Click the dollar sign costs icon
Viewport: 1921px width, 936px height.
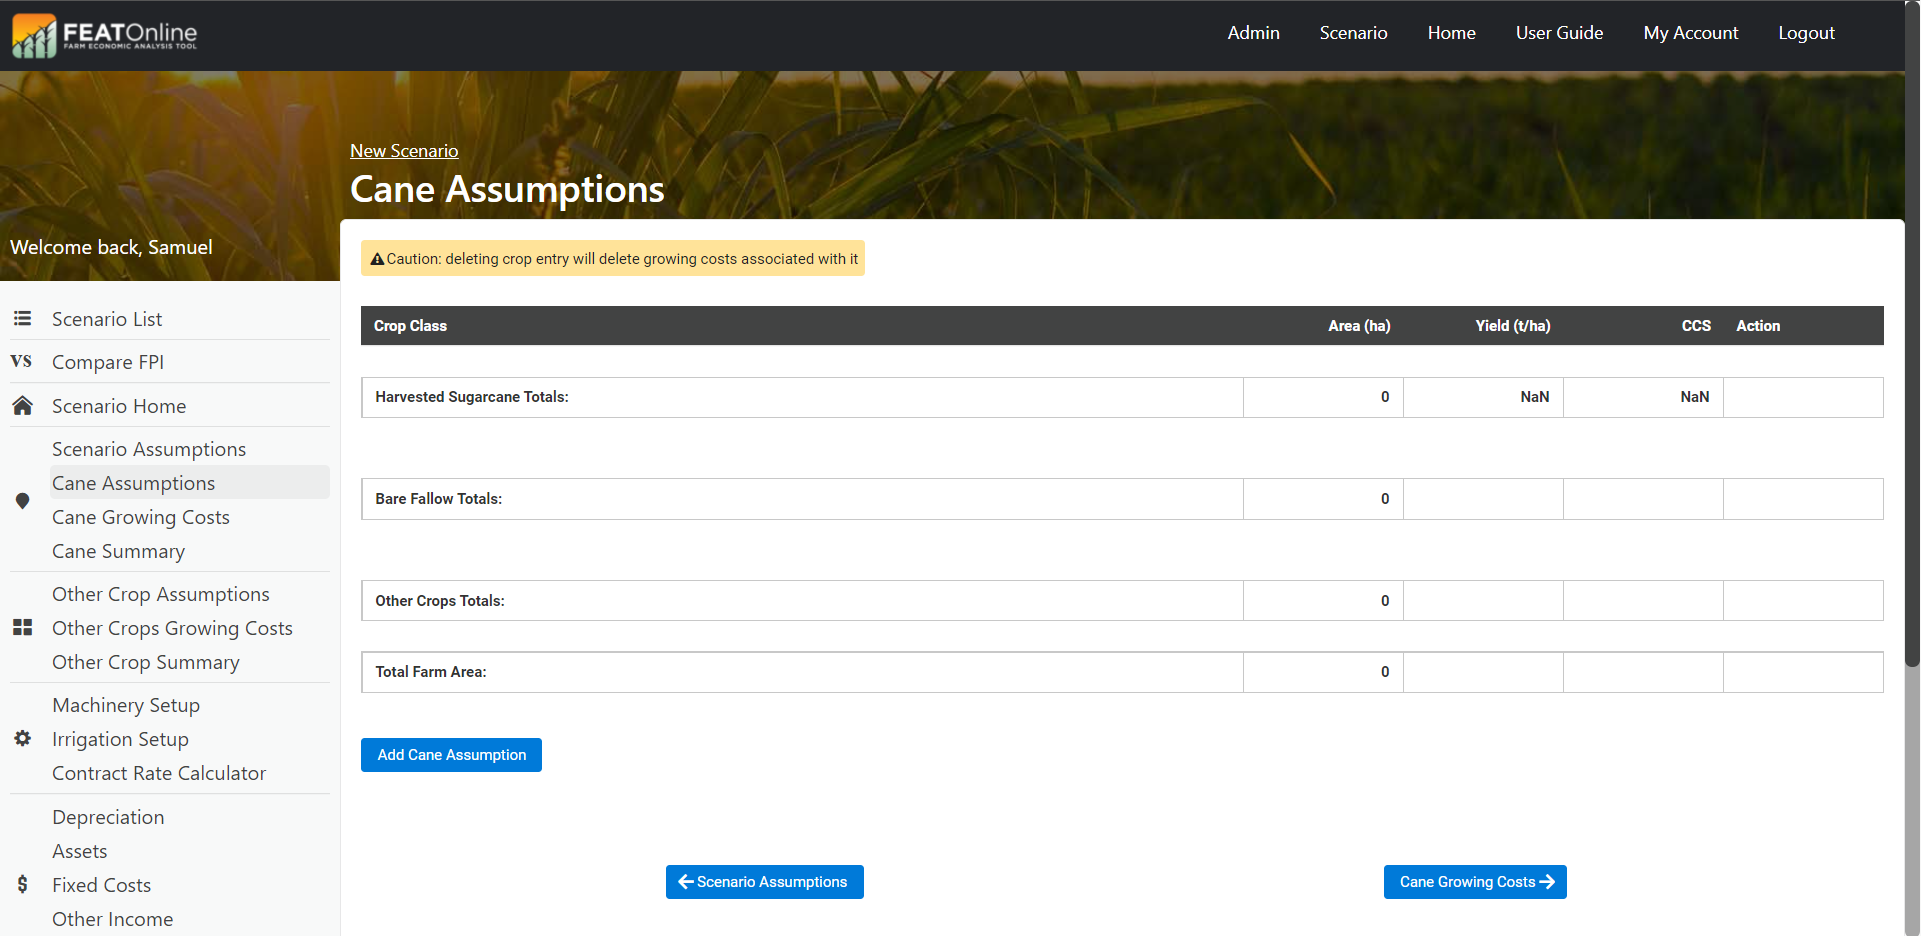22,884
